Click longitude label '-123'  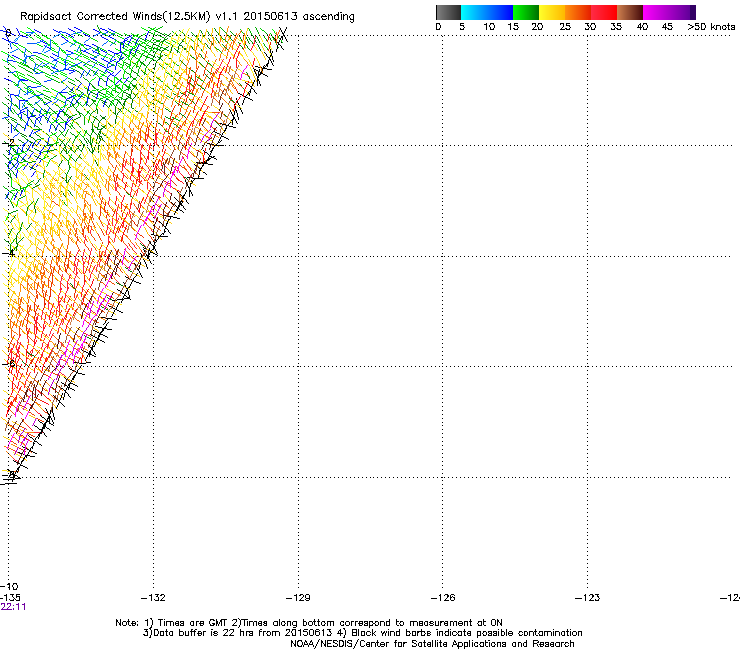click(588, 598)
